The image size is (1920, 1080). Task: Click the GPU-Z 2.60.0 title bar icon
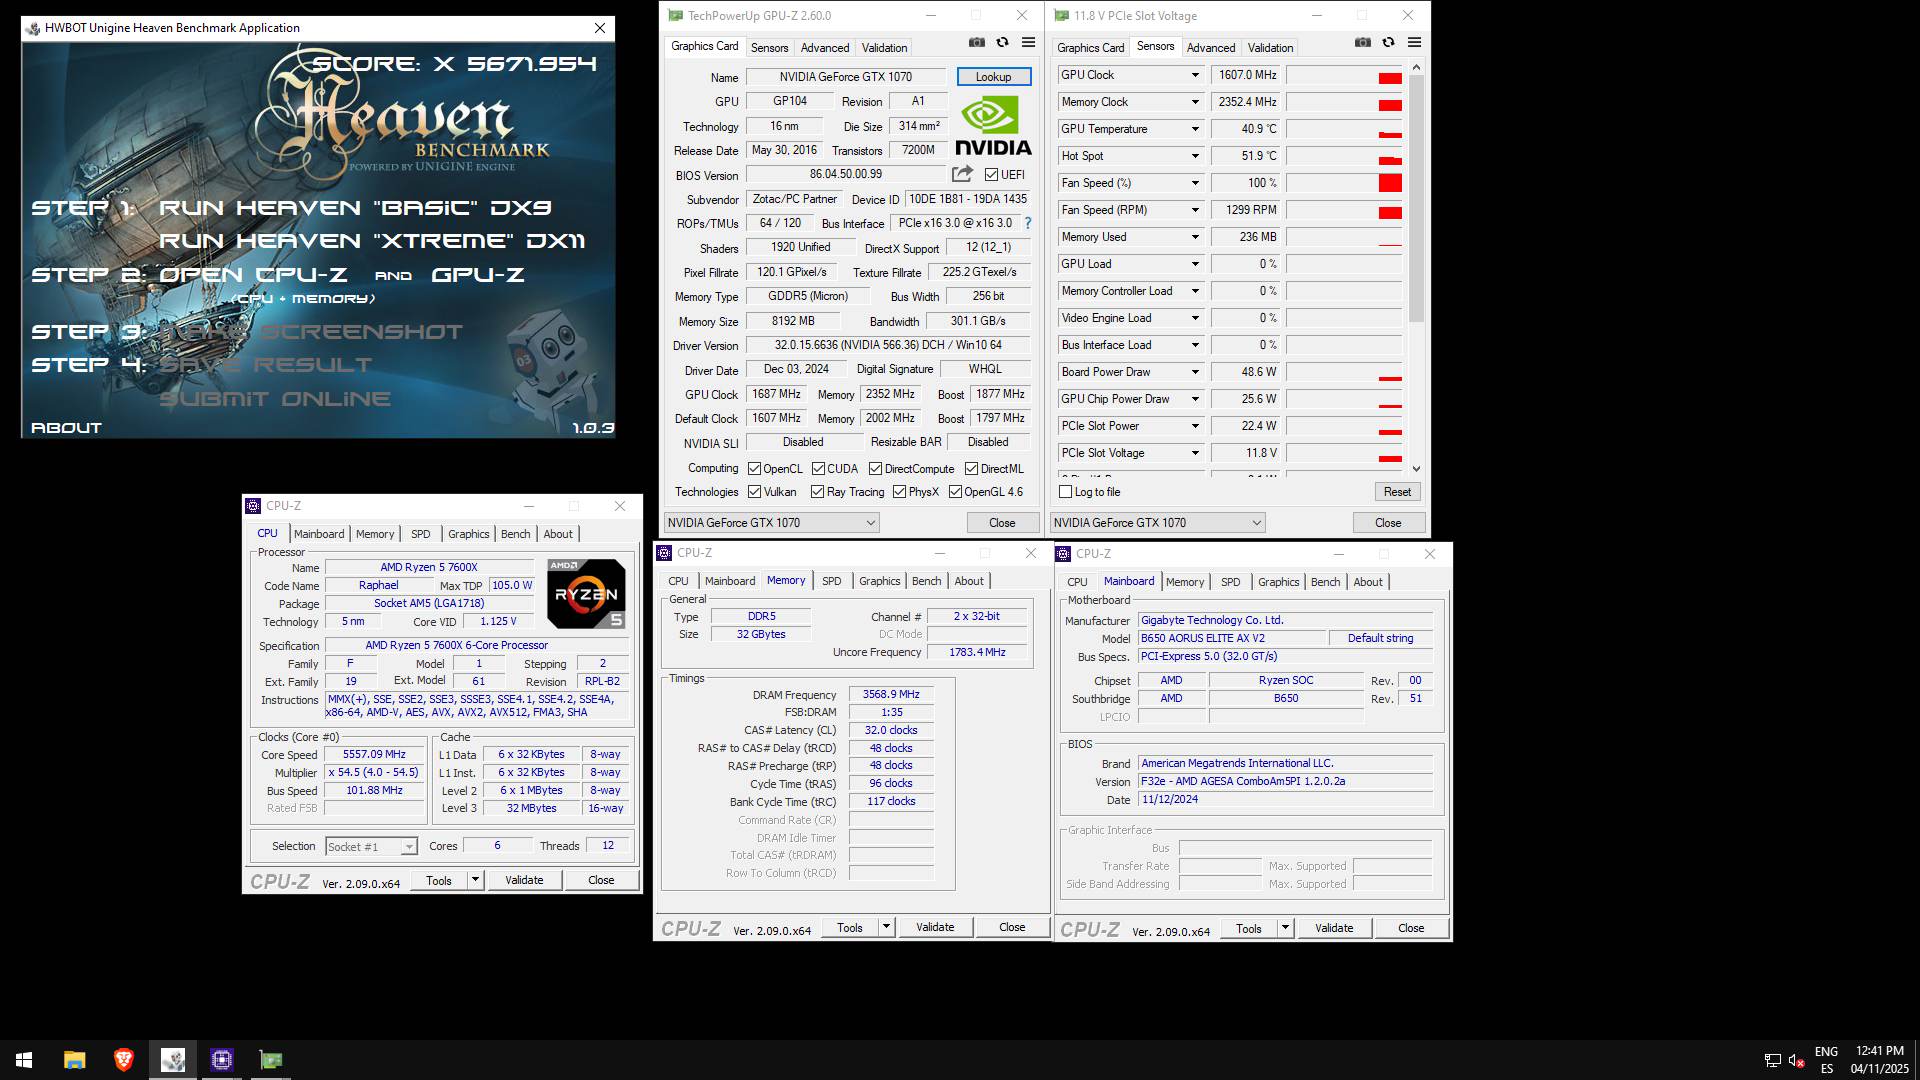point(675,16)
